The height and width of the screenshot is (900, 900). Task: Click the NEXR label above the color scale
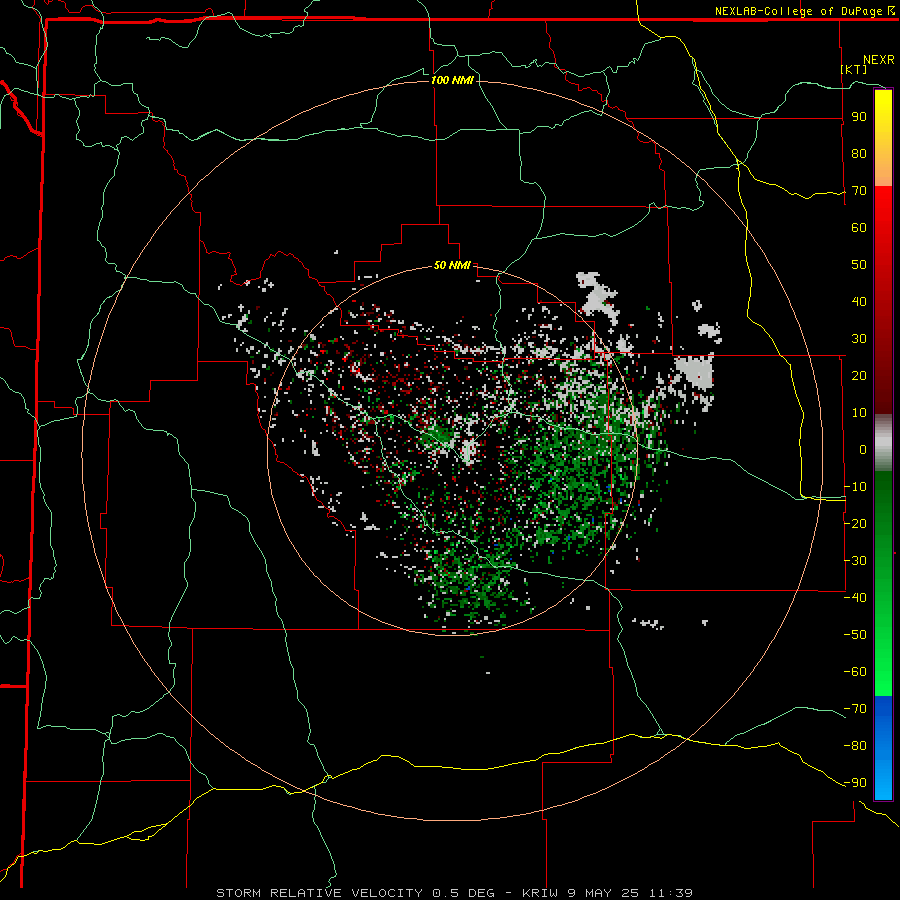point(879,60)
